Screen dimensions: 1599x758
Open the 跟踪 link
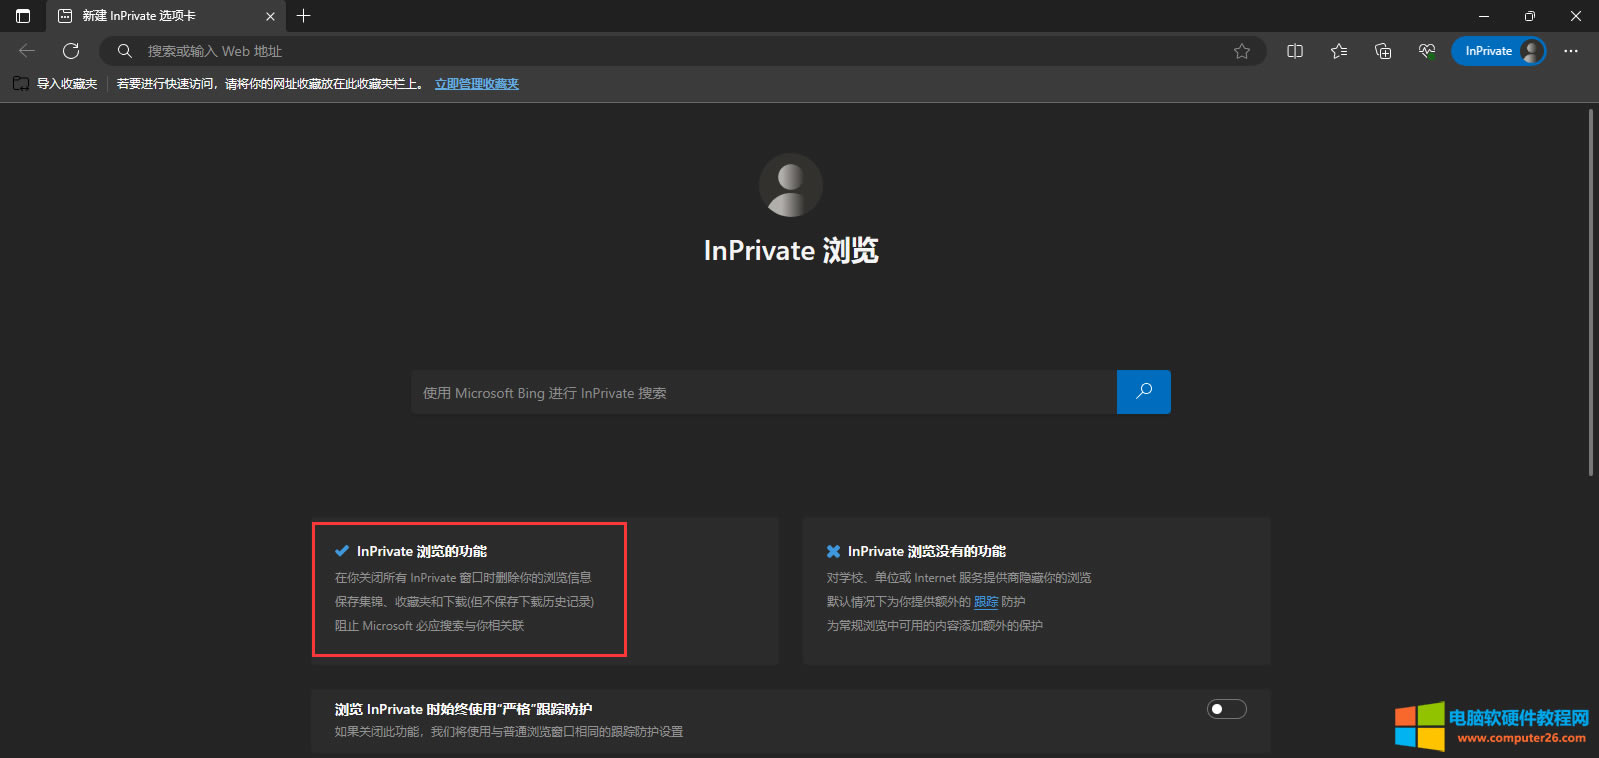coord(986,602)
